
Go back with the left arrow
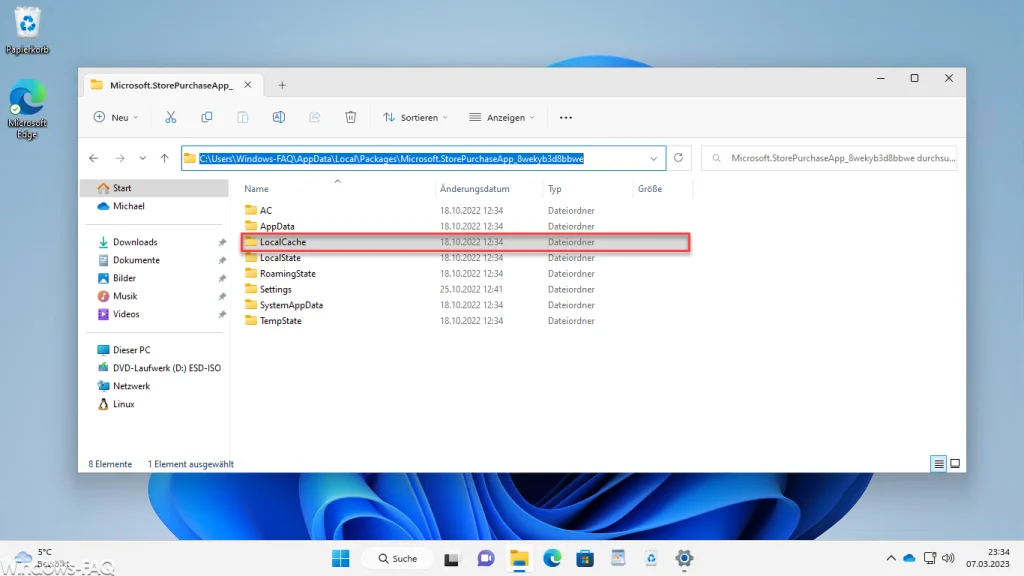94,158
